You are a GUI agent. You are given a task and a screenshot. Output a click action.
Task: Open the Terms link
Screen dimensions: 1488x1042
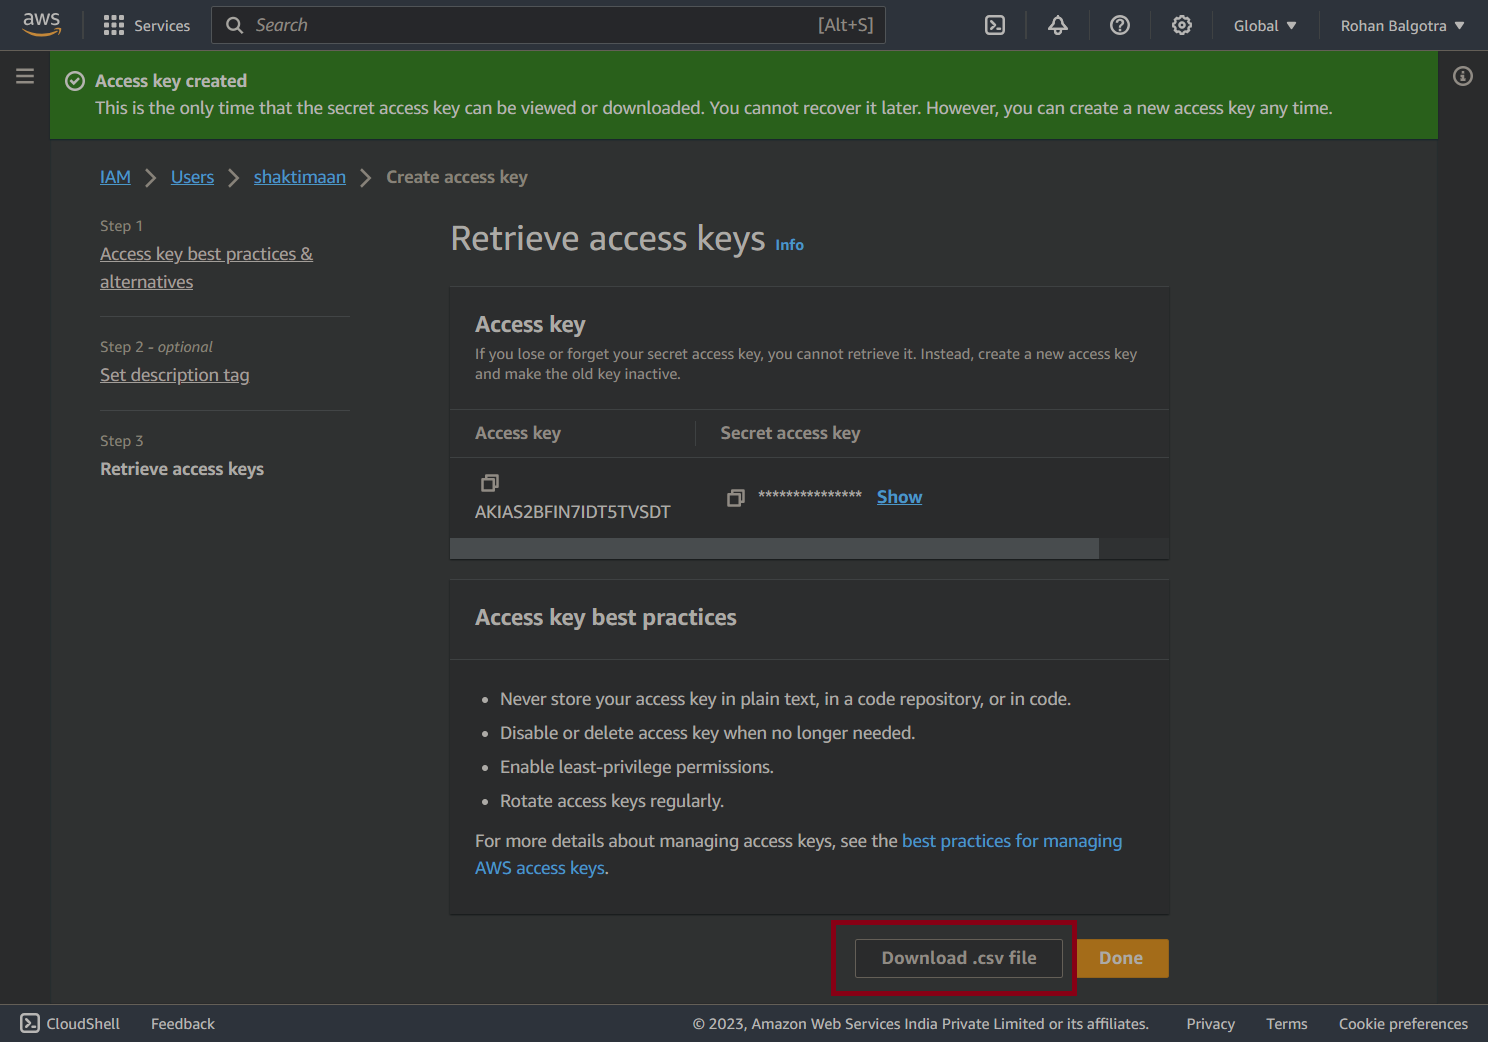pyautogui.click(x=1286, y=1024)
